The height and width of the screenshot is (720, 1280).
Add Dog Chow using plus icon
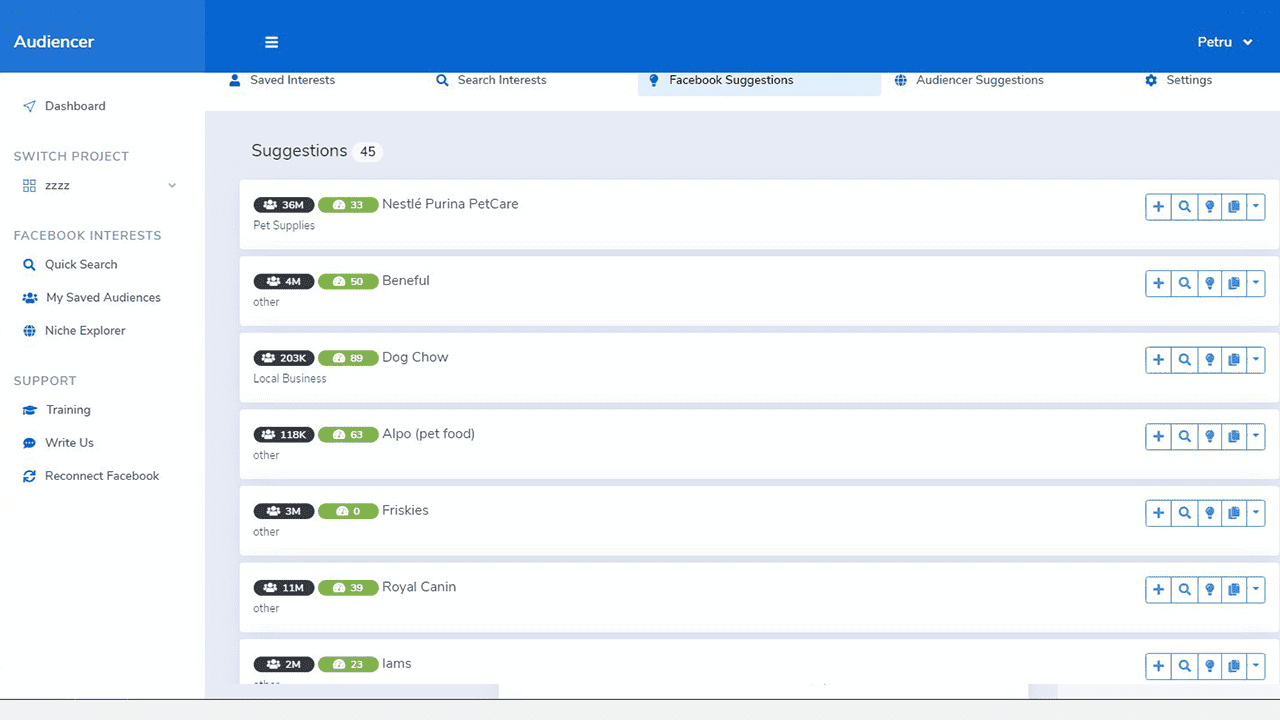point(1158,360)
